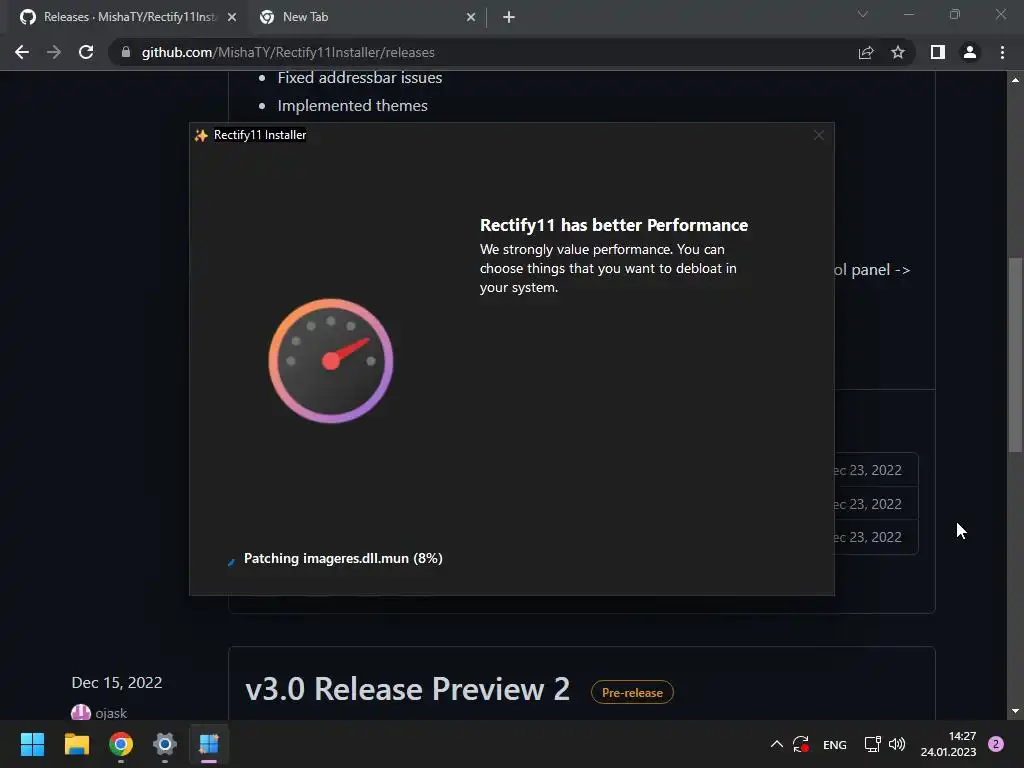Viewport: 1024px width, 768px height.
Task: Click the speedometer performance graphic
Action: 331,360
